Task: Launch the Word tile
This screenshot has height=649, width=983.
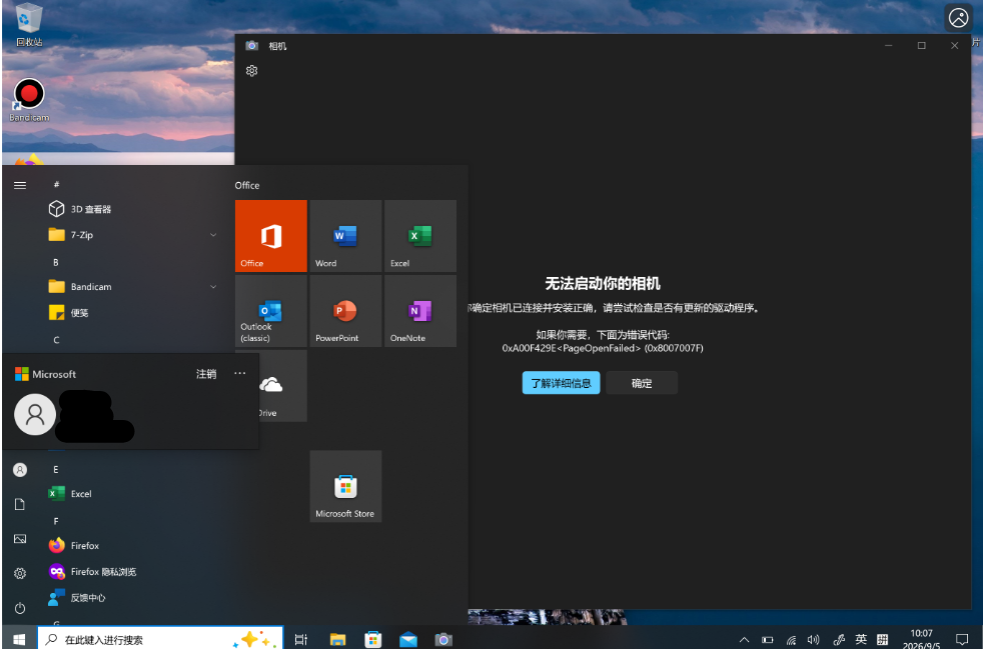Action: [x=345, y=236]
